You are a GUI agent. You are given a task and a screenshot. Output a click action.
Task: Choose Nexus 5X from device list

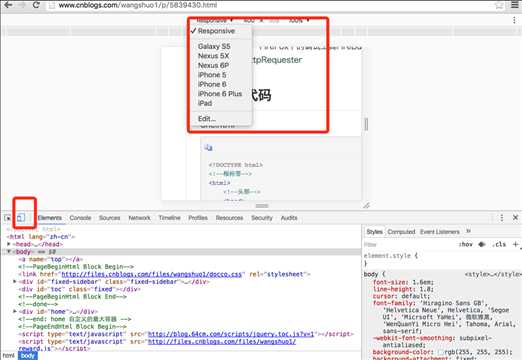pyautogui.click(x=213, y=56)
